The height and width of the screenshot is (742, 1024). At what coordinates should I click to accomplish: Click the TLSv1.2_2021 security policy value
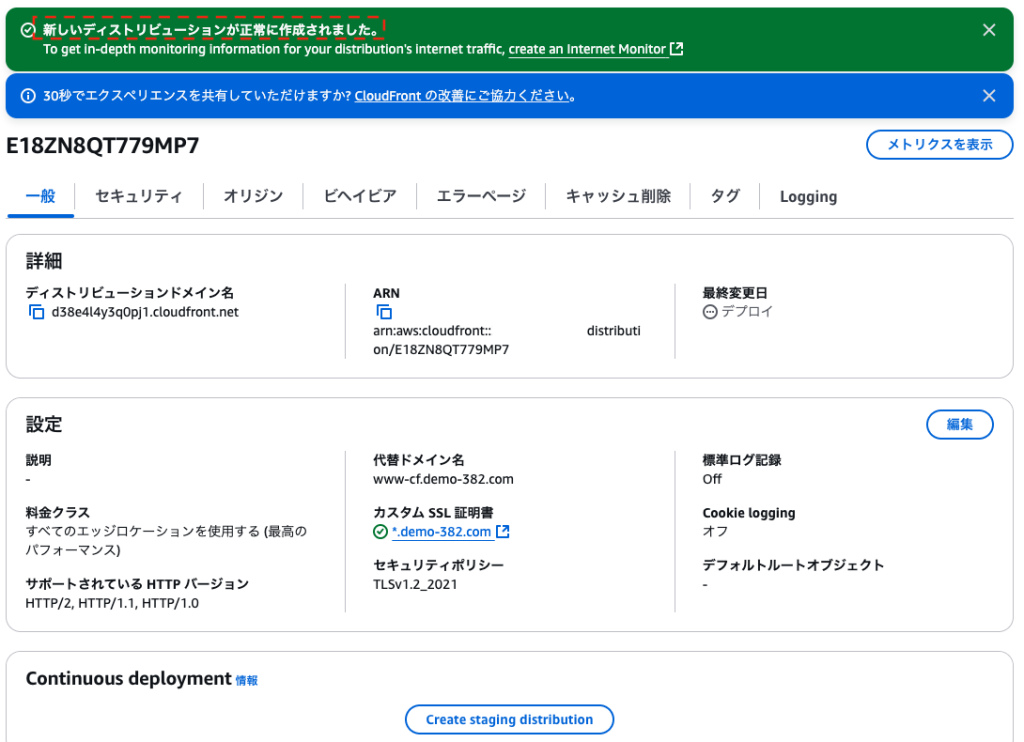click(x=415, y=585)
